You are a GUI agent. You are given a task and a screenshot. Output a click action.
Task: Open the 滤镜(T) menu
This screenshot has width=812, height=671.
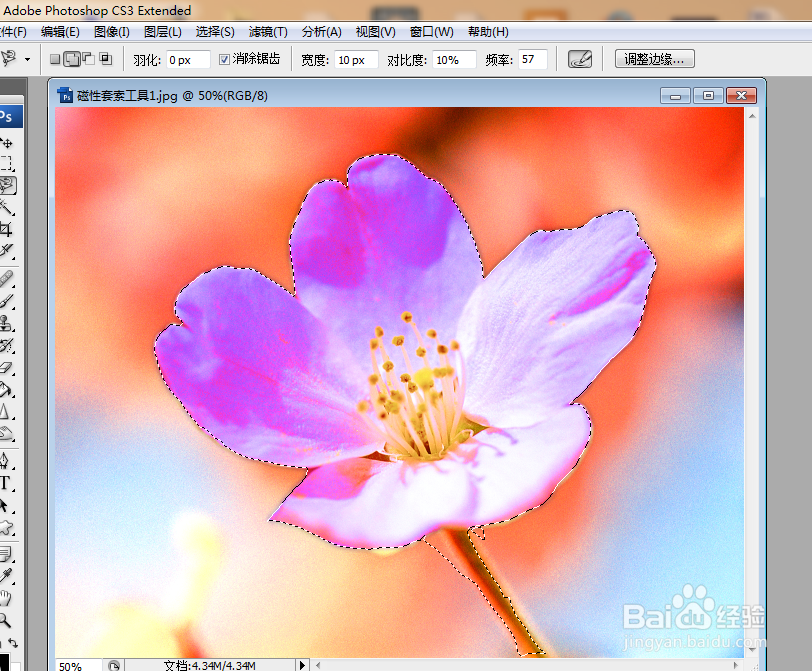[x=268, y=32]
